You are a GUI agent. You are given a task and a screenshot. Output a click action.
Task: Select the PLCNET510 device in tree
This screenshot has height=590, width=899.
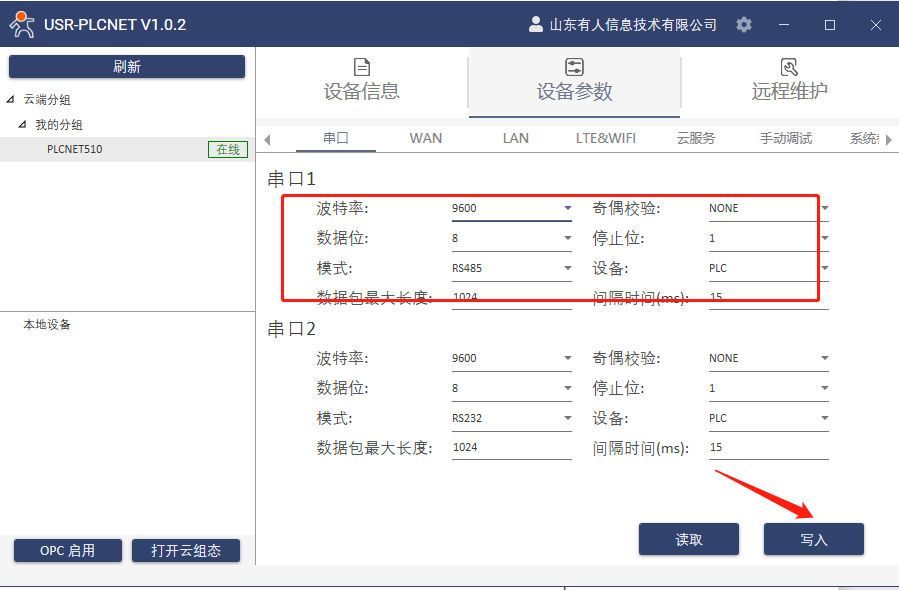click(75, 149)
